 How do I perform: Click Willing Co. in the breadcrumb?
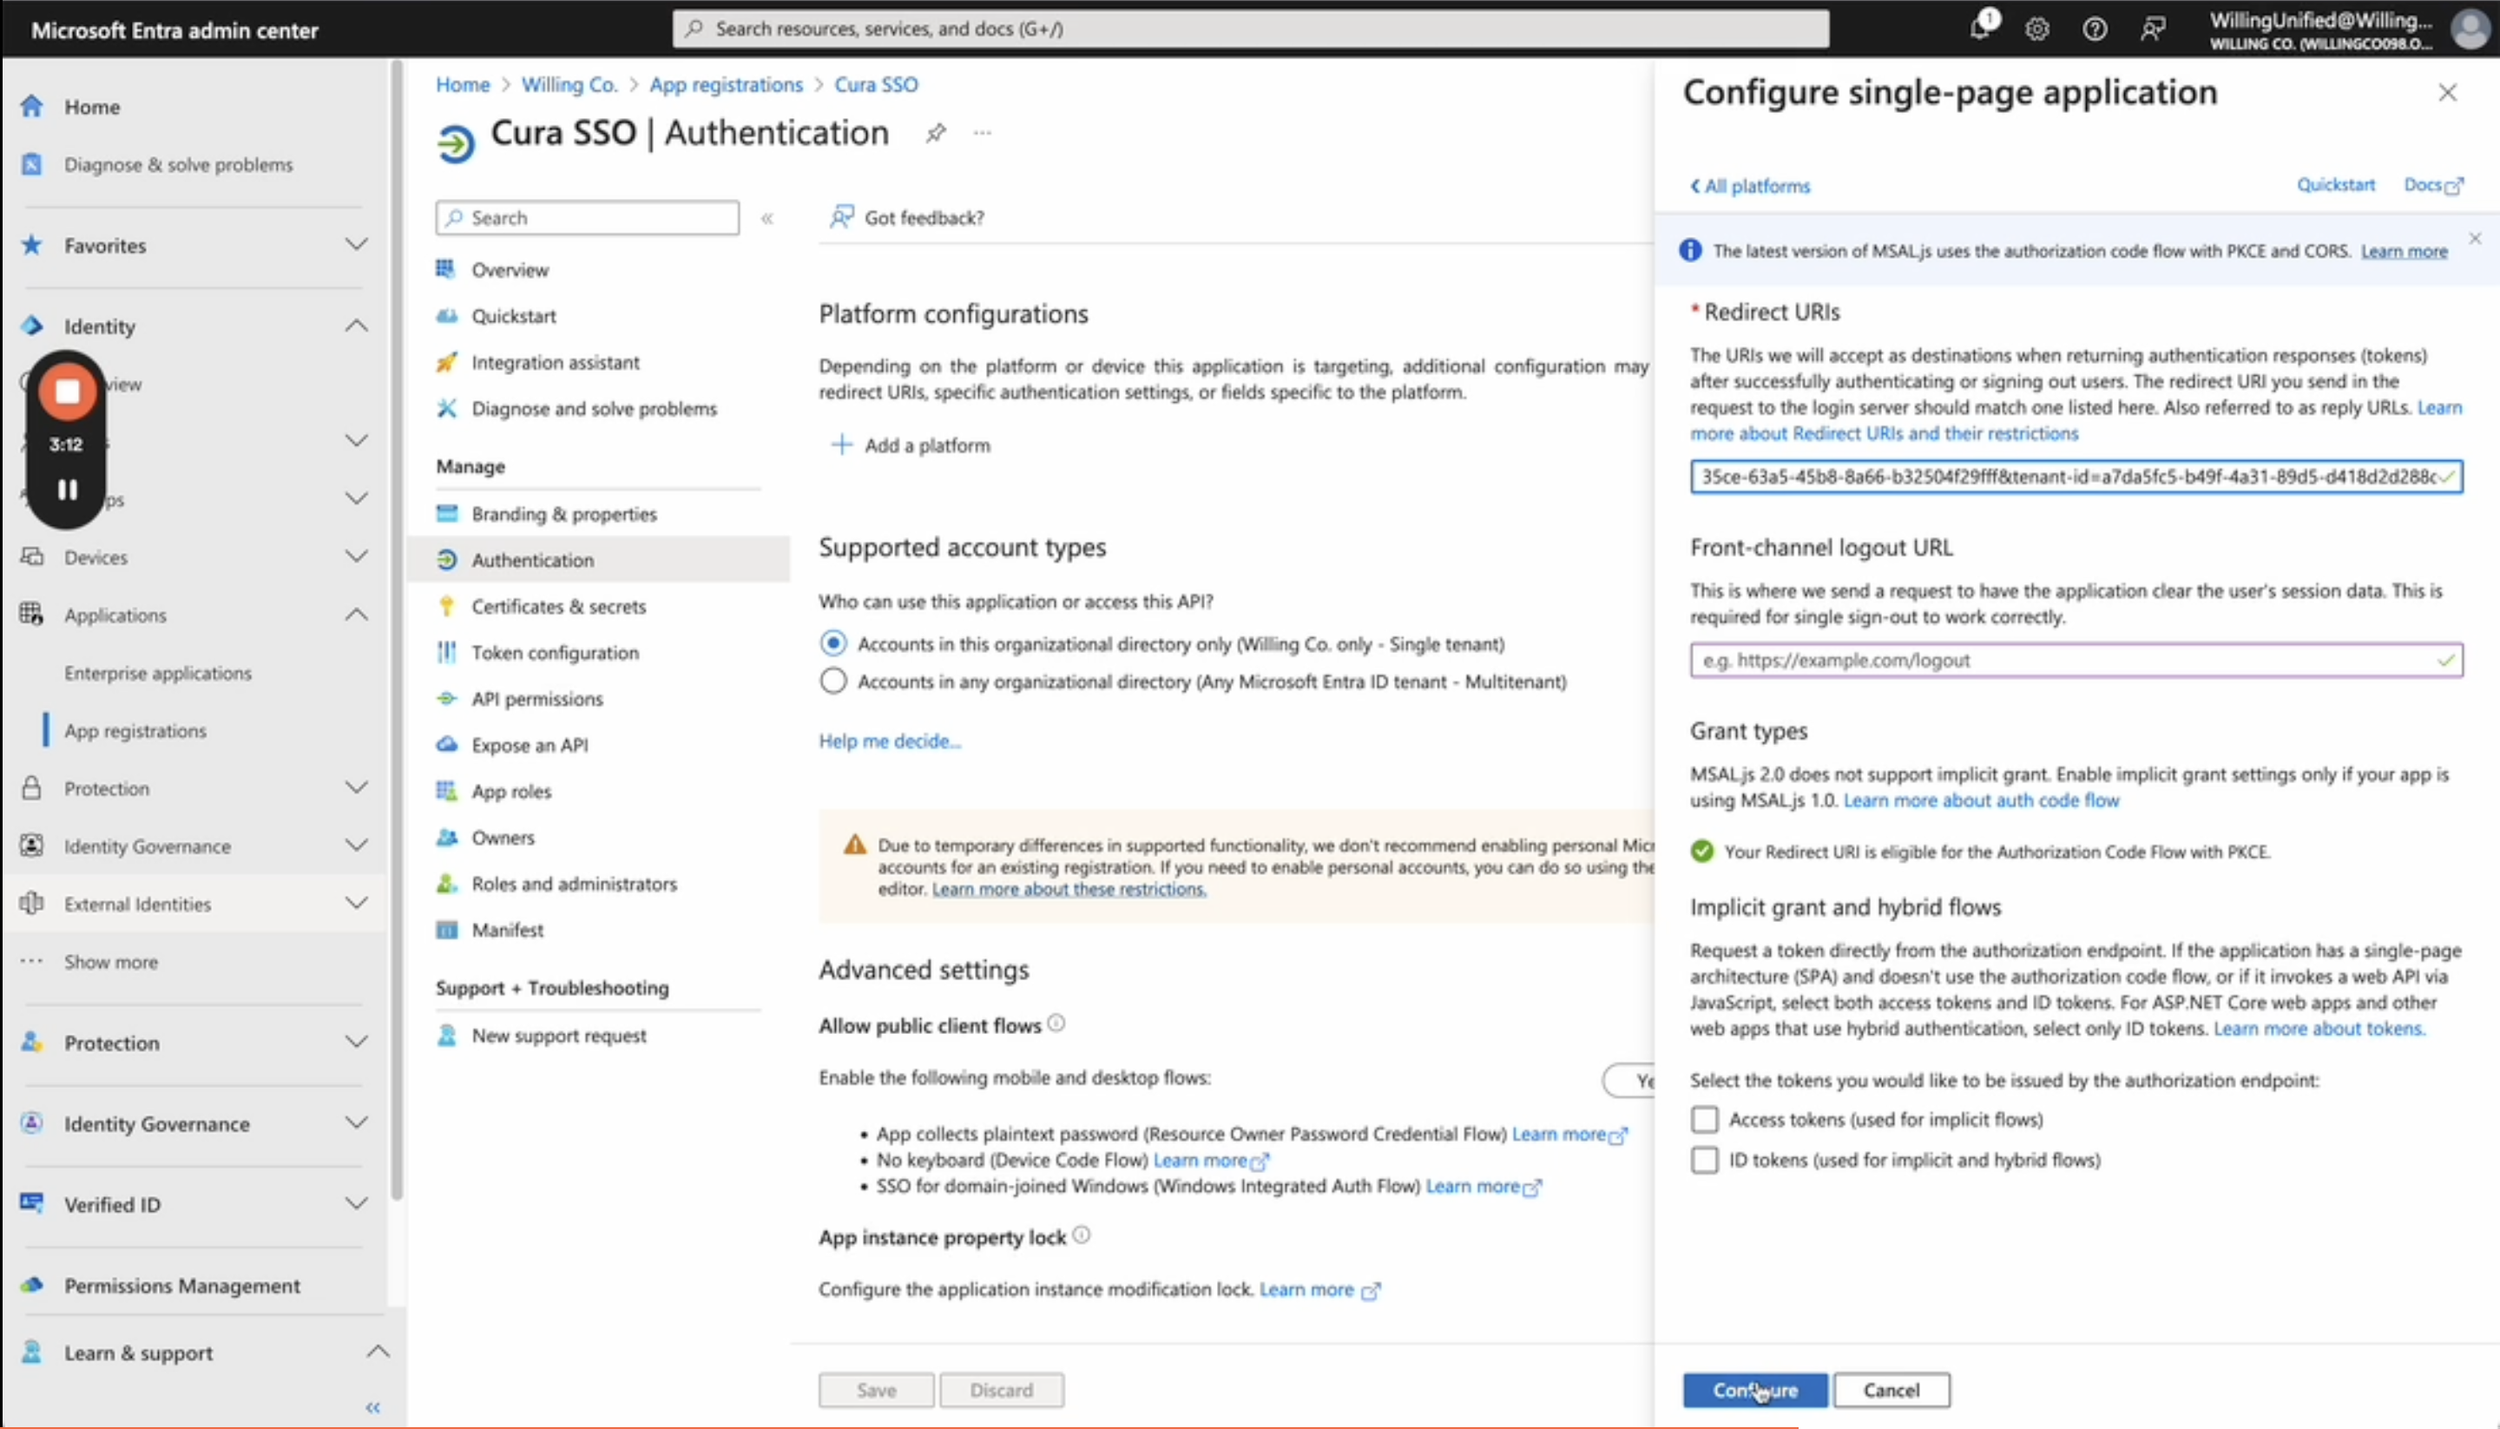(569, 85)
